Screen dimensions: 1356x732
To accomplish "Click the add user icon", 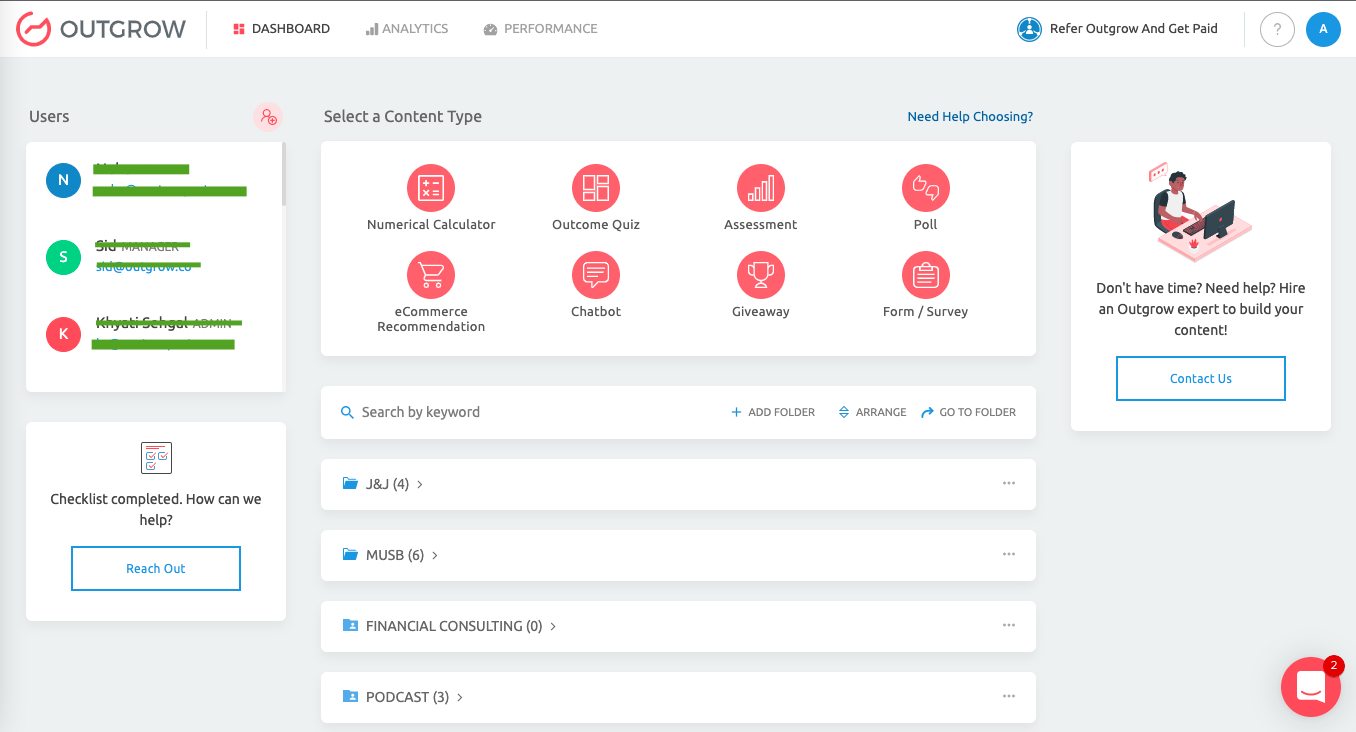I will 268,117.
